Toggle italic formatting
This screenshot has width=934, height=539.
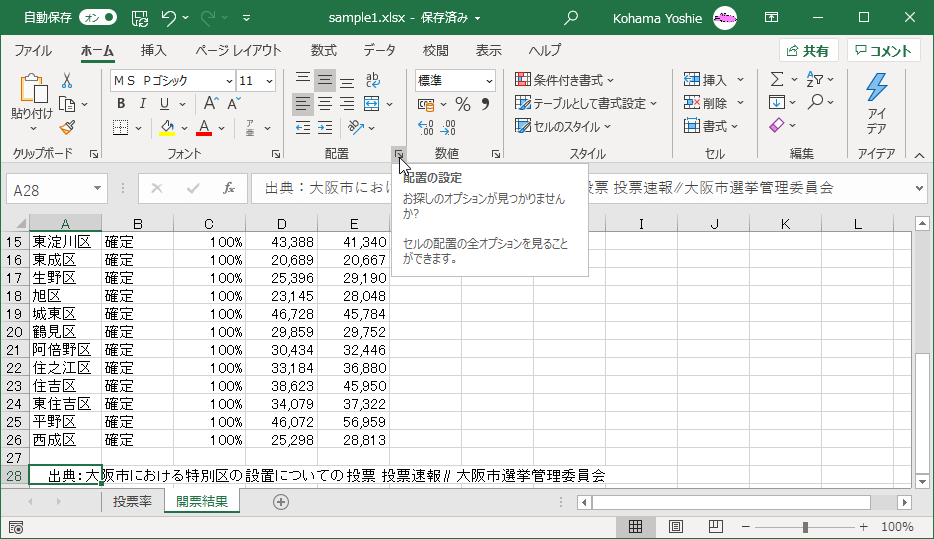pos(142,104)
